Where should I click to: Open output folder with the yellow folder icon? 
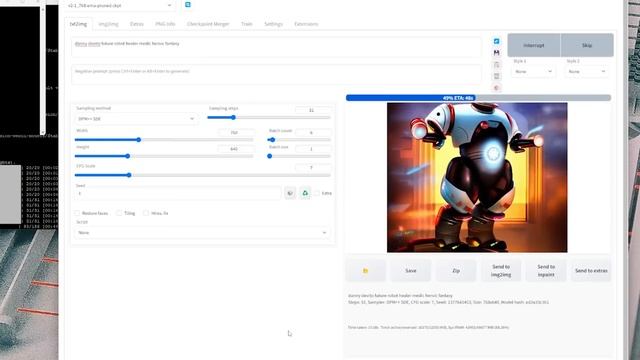[x=365, y=271]
